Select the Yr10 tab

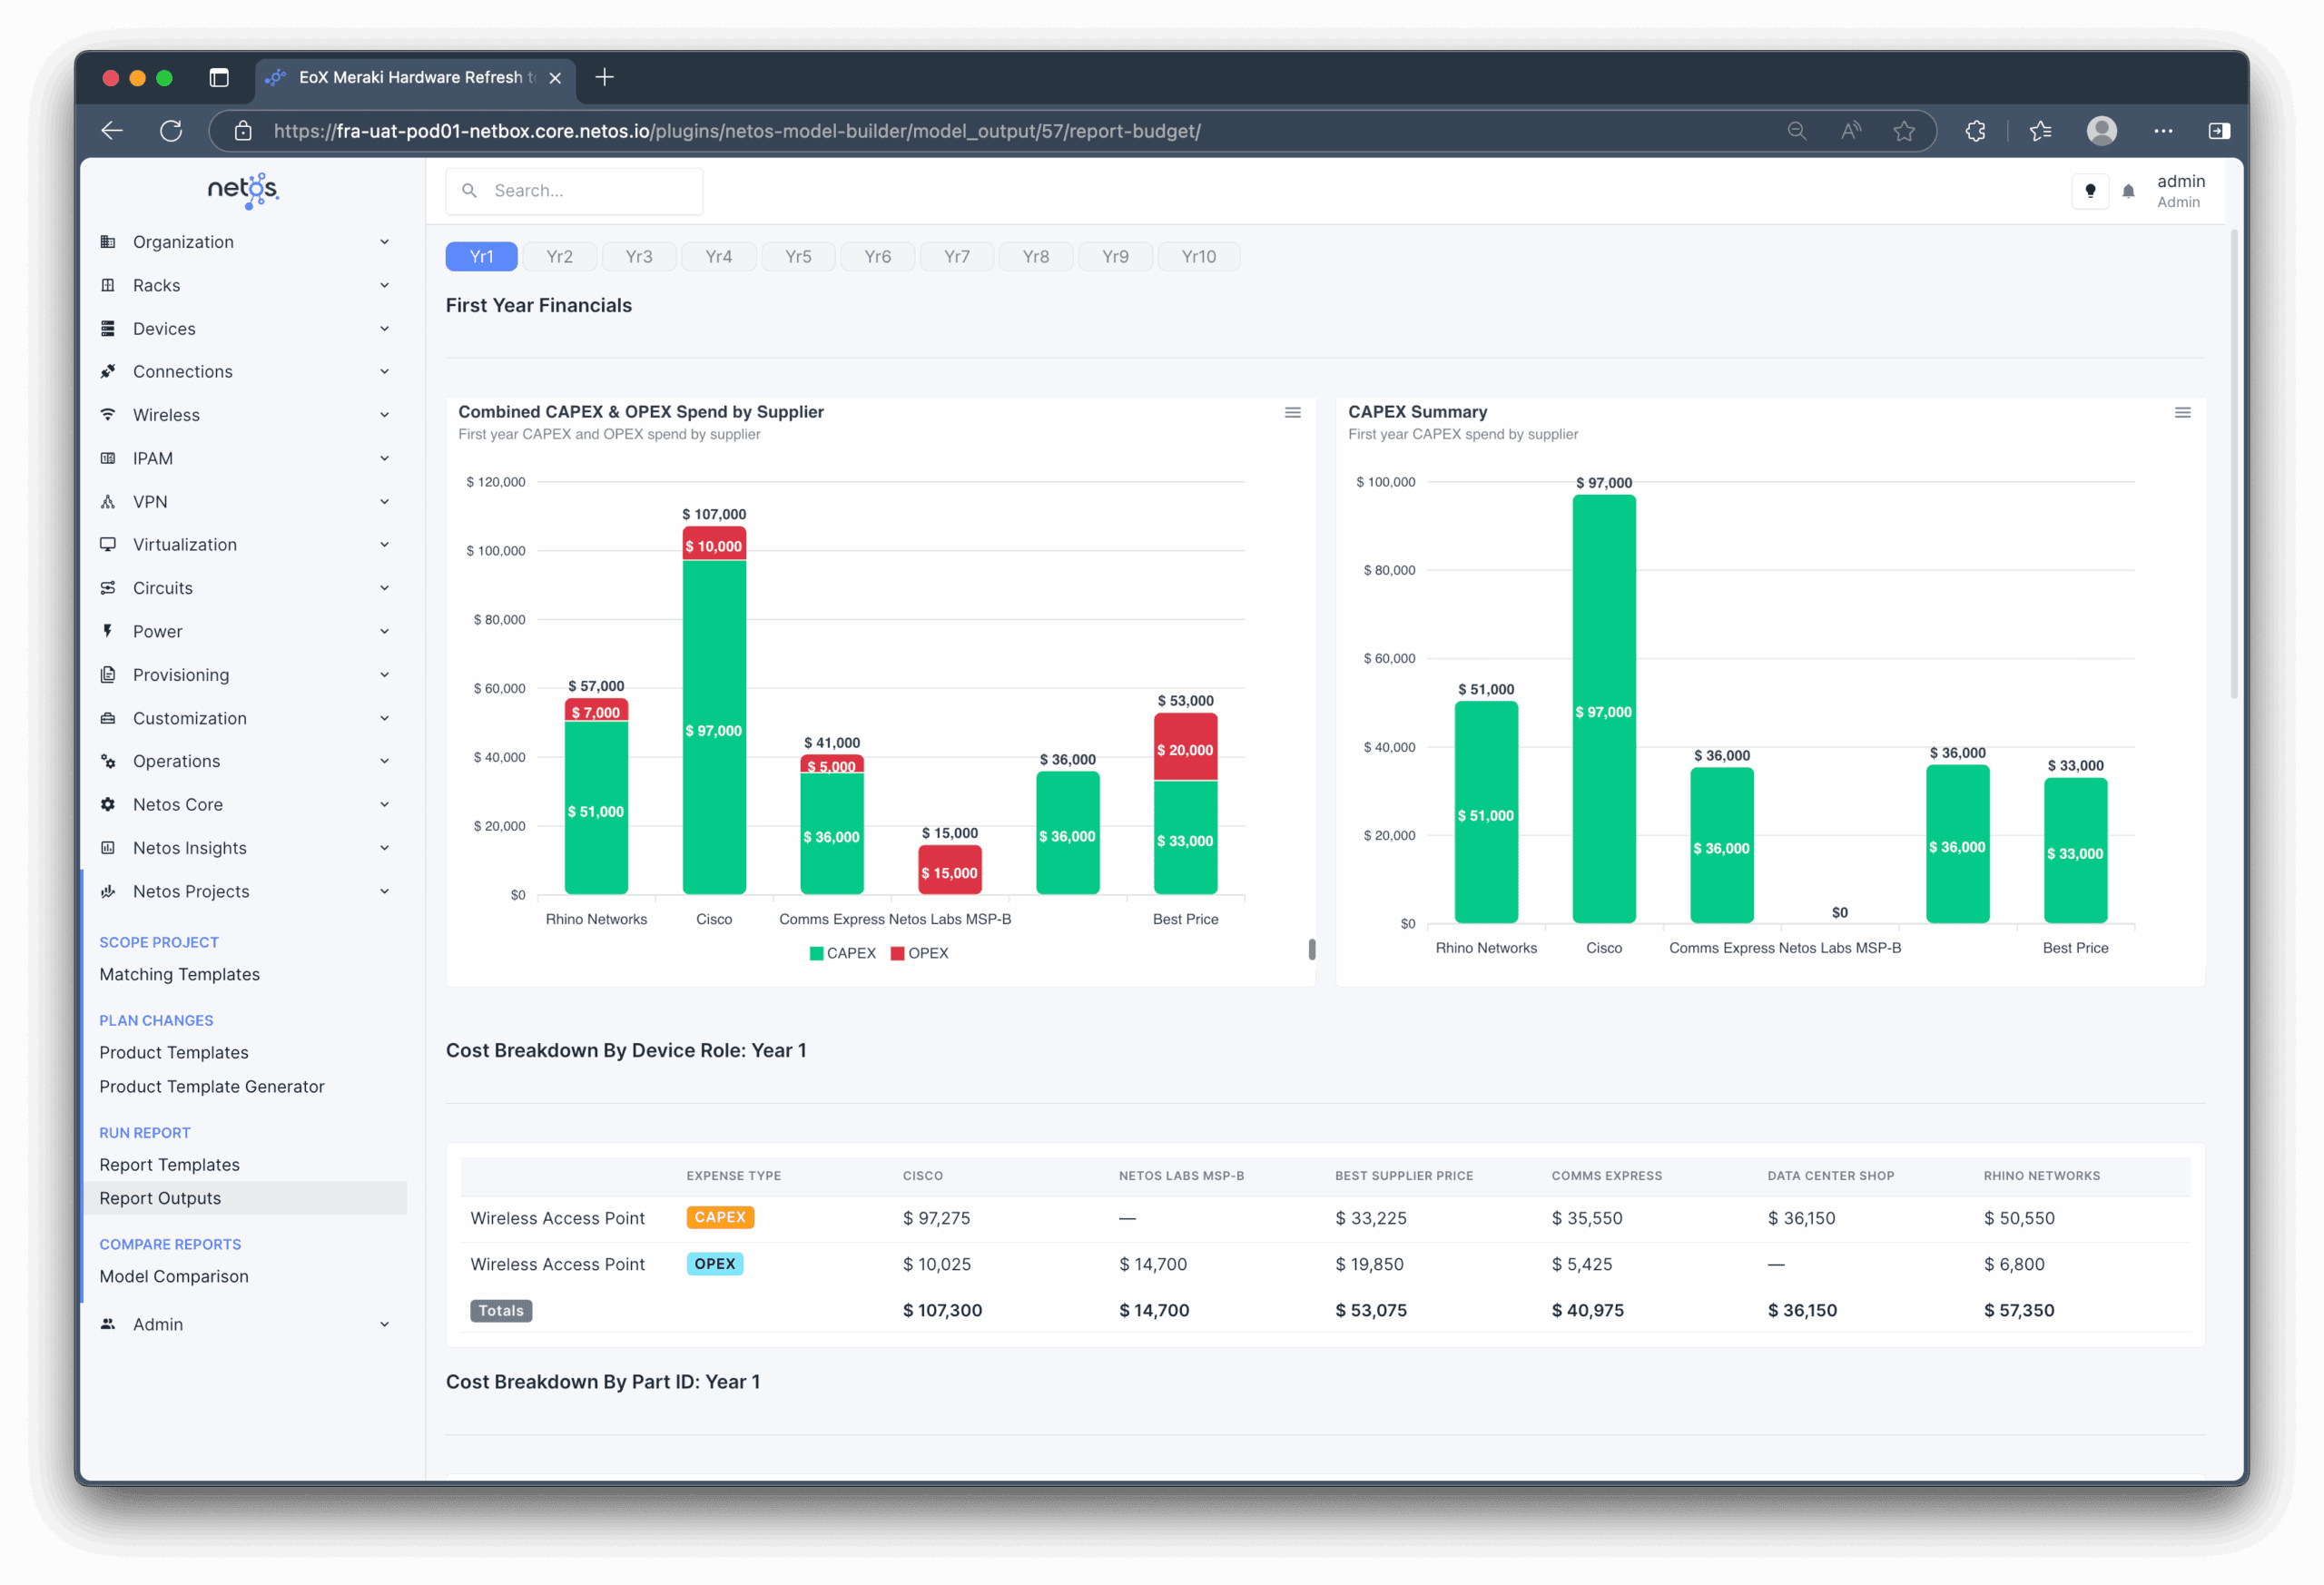pyautogui.click(x=1198, y=257)
